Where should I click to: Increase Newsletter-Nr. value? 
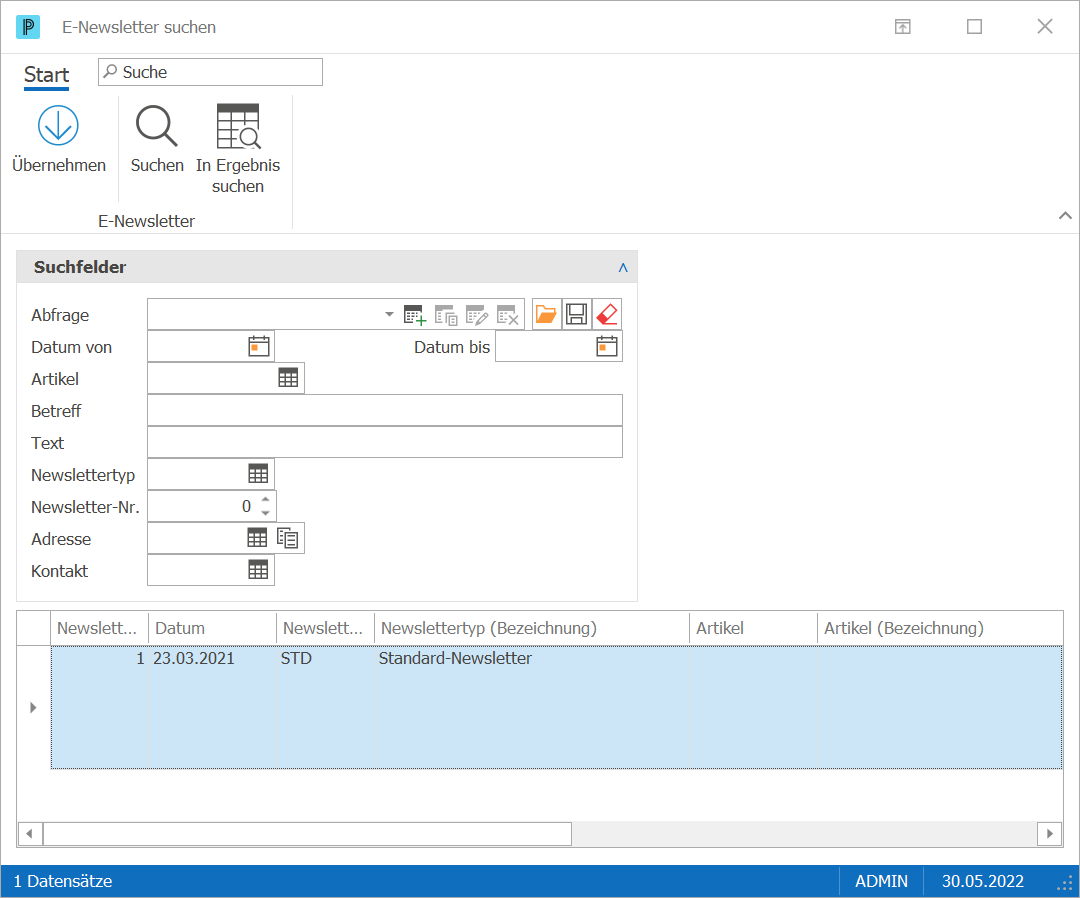pyautogui.click(x=265, y=499)
